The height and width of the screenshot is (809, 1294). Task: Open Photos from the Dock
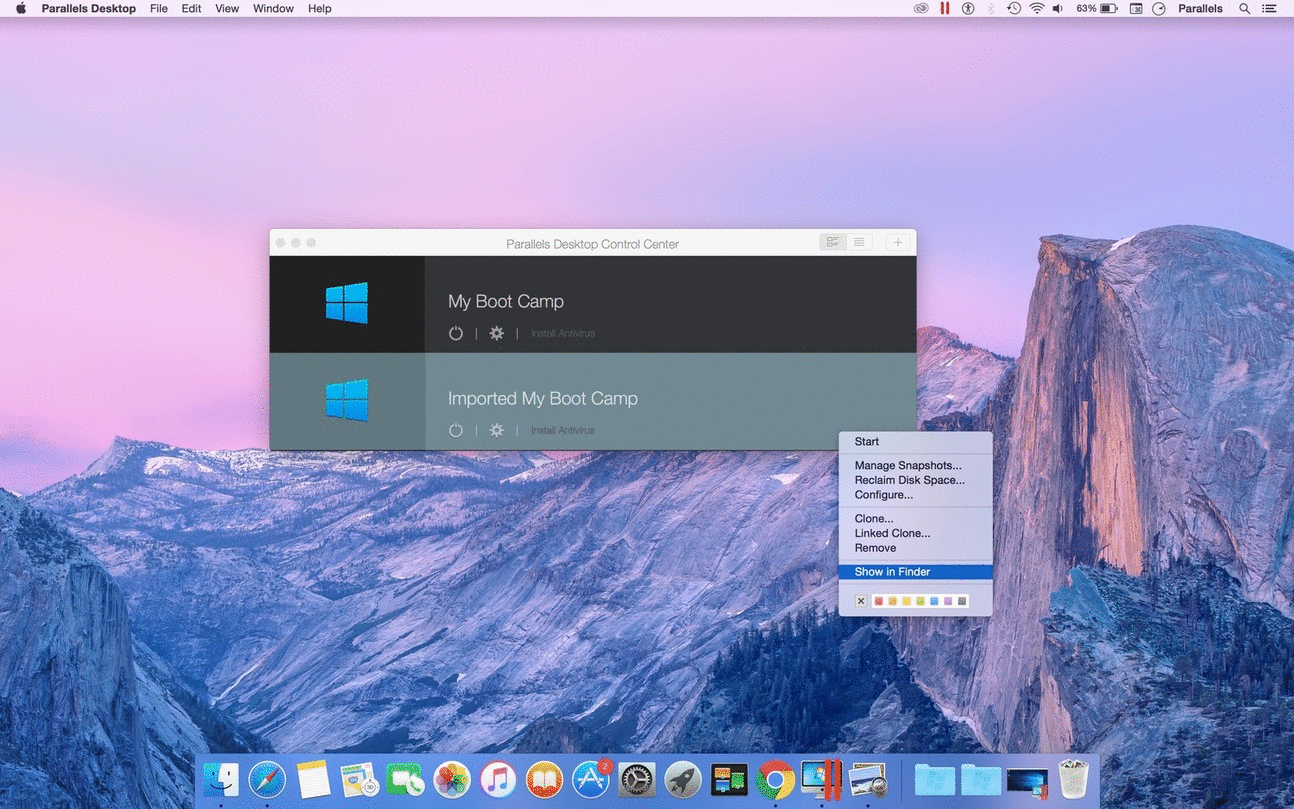point(452,779)
